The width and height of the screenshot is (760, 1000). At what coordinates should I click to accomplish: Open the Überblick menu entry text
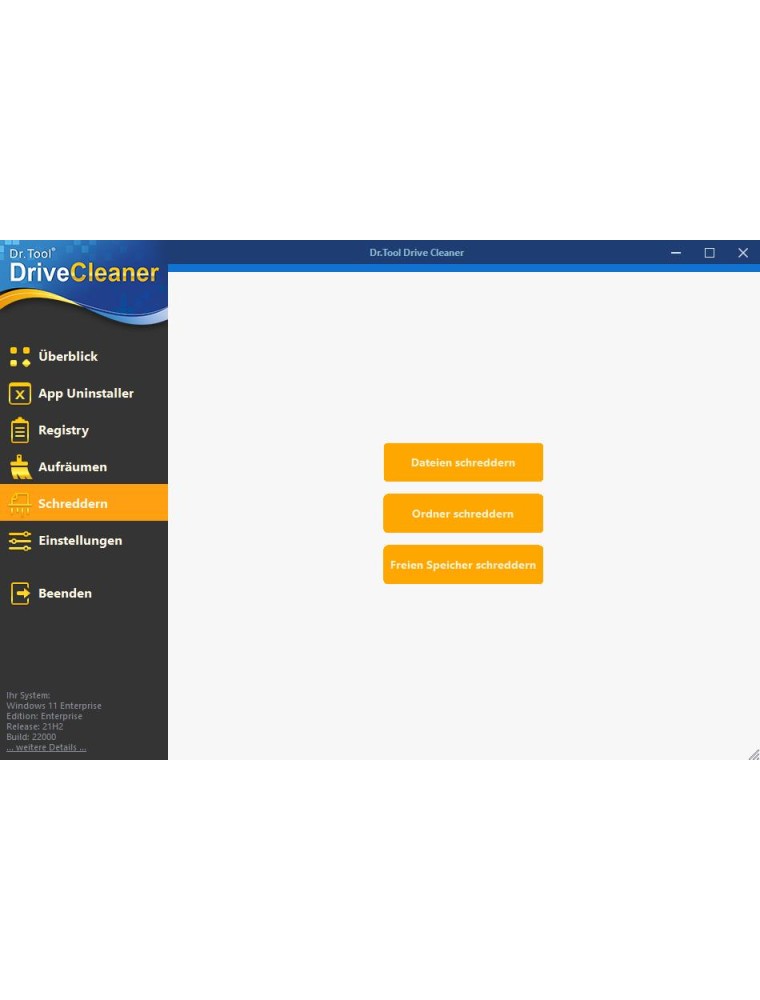tap(68, 357)
